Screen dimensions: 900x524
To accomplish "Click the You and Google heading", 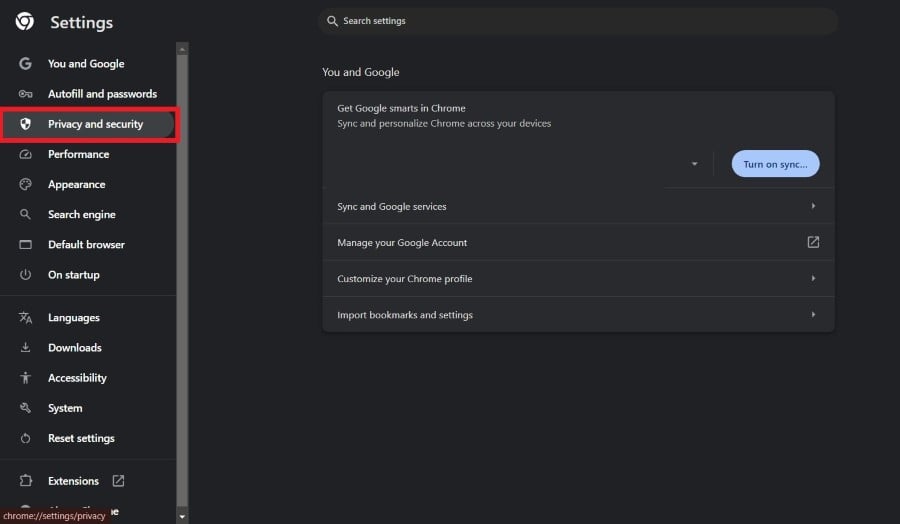I will click(360, 72).
